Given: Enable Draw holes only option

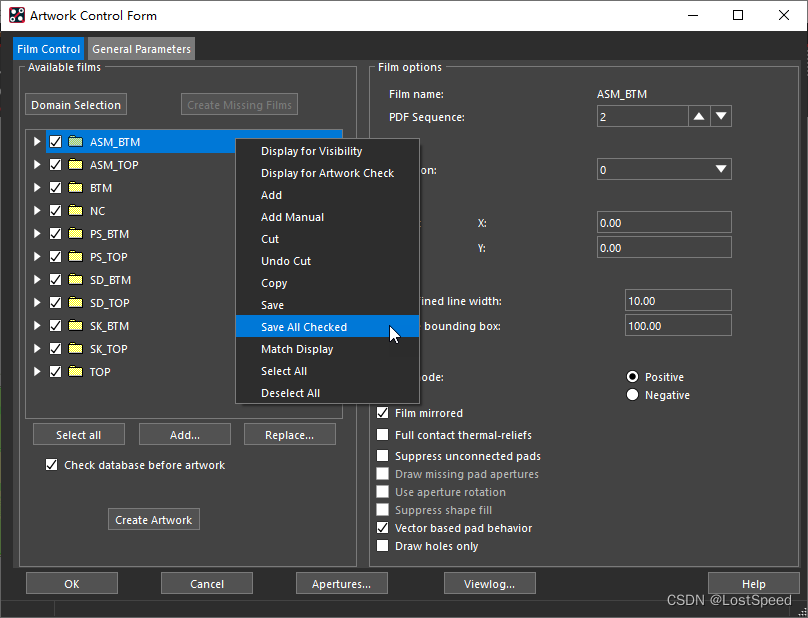Looking at the screenshot, I should (x=383, y=546).
